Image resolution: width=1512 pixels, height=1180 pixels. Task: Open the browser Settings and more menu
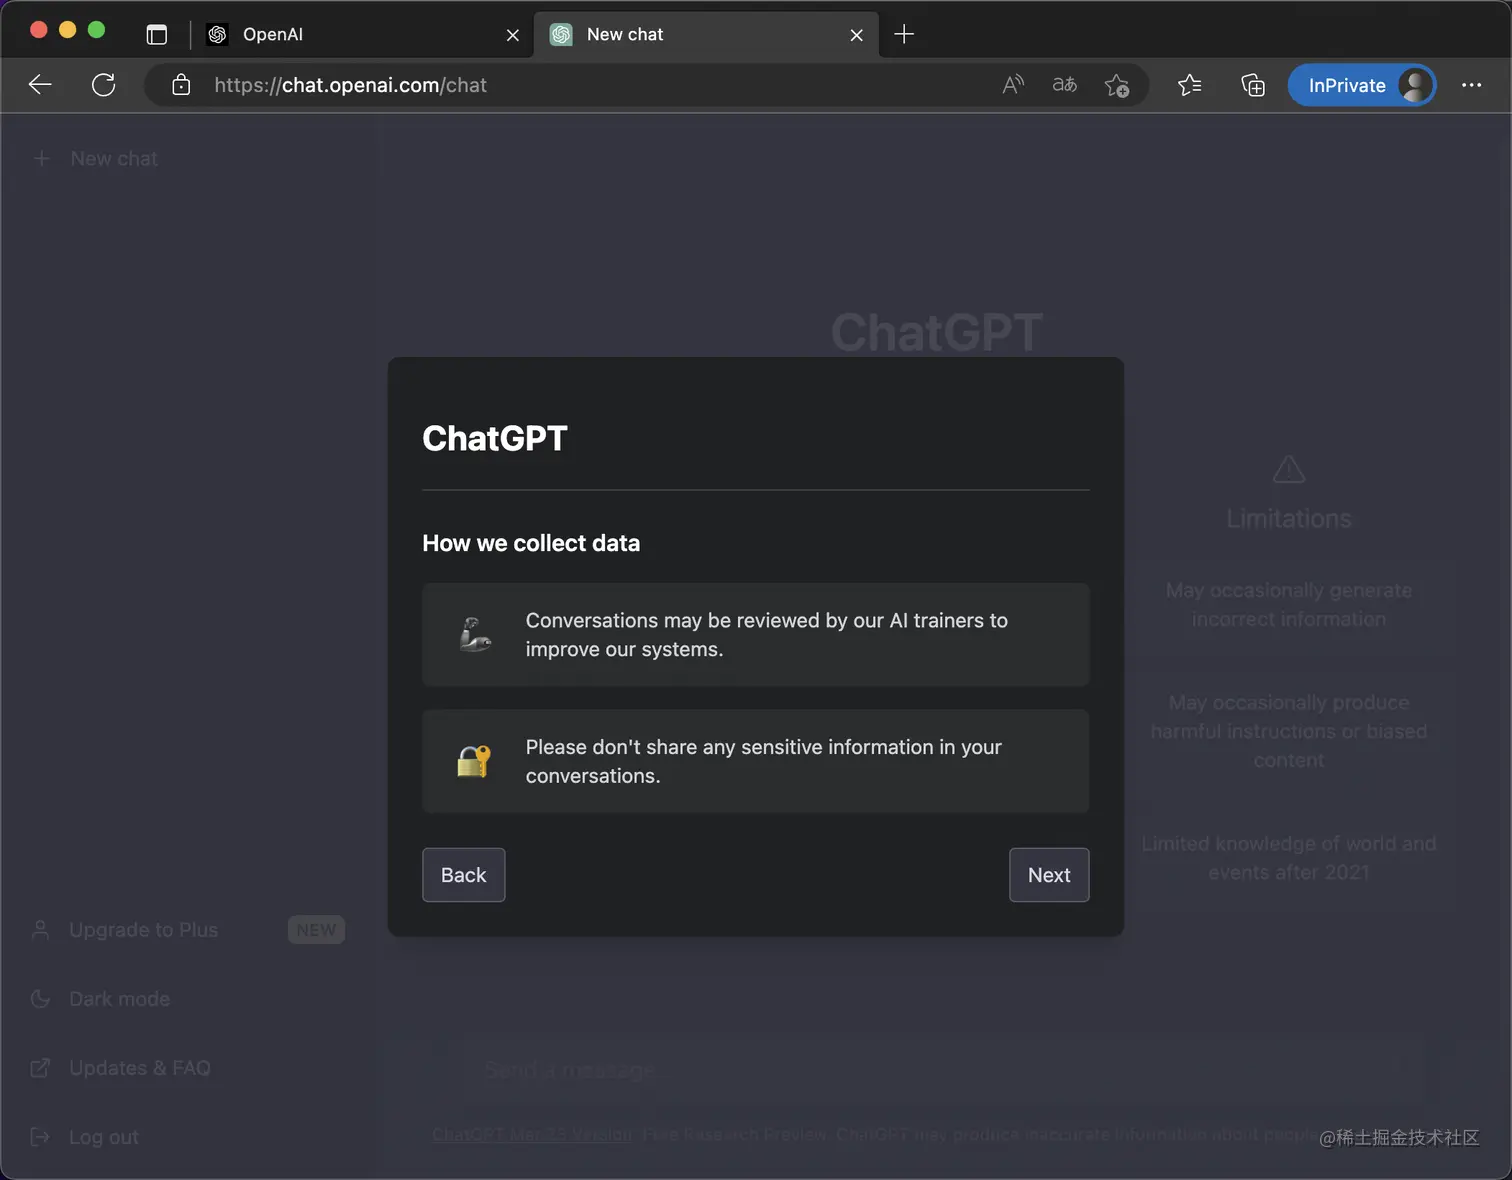[1471, 85]
